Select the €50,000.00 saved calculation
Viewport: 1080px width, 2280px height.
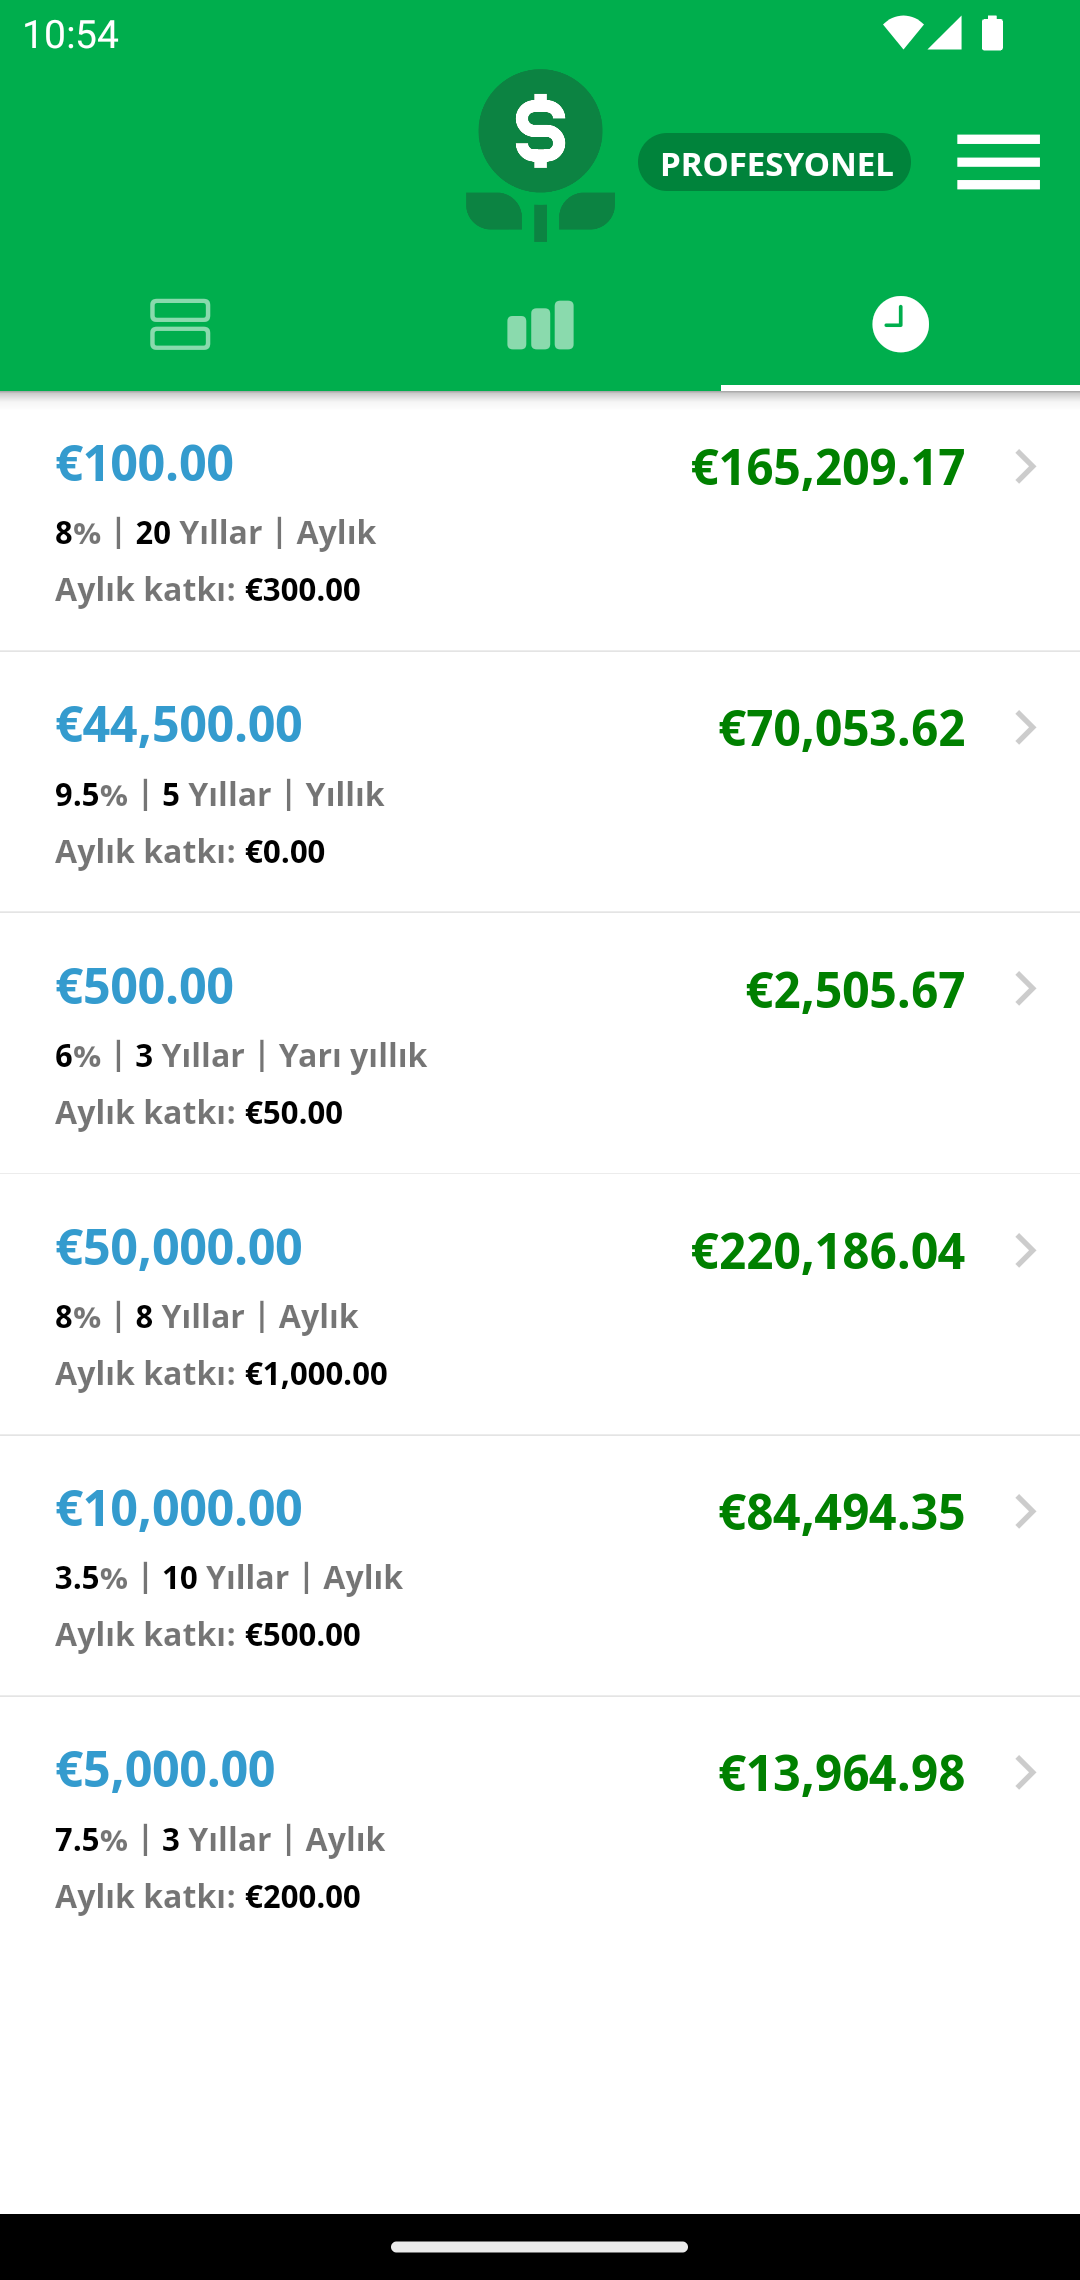[x=540, y=1304]
